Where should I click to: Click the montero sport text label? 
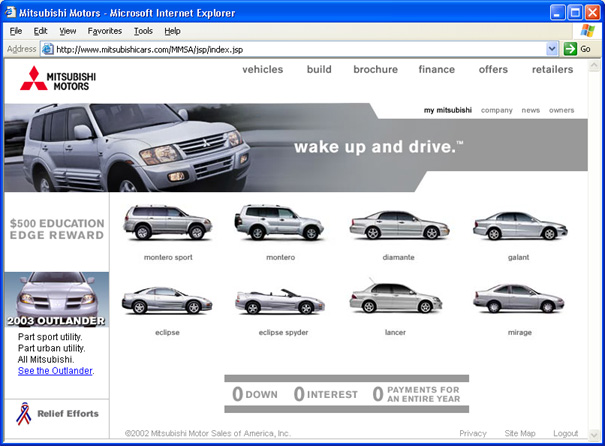(168, 257)
